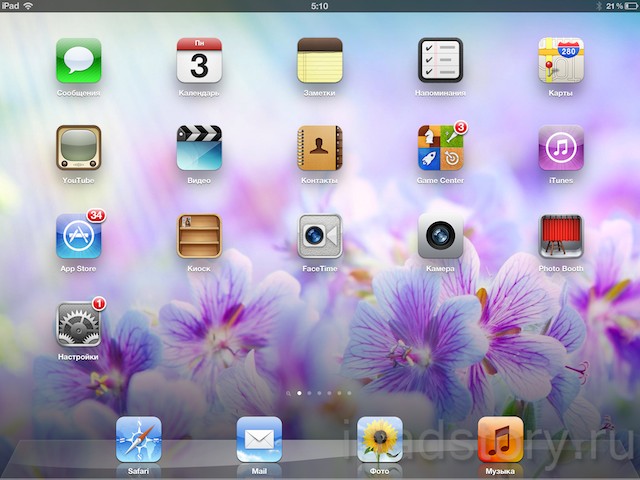Open the YouTube app
Viewport: 640px width, 480px height.
coord(78,148)
